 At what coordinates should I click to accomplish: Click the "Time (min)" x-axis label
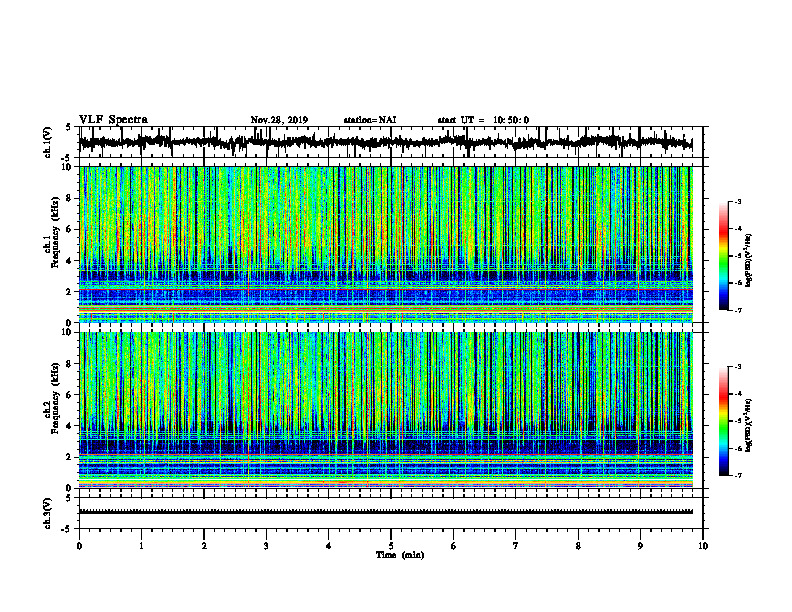pos(400,555)
